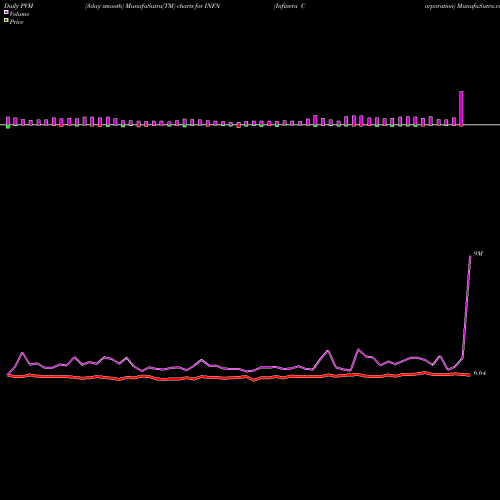Click the Price legend color swatch
The image size is (500, 500).
[x=6, y=21]
